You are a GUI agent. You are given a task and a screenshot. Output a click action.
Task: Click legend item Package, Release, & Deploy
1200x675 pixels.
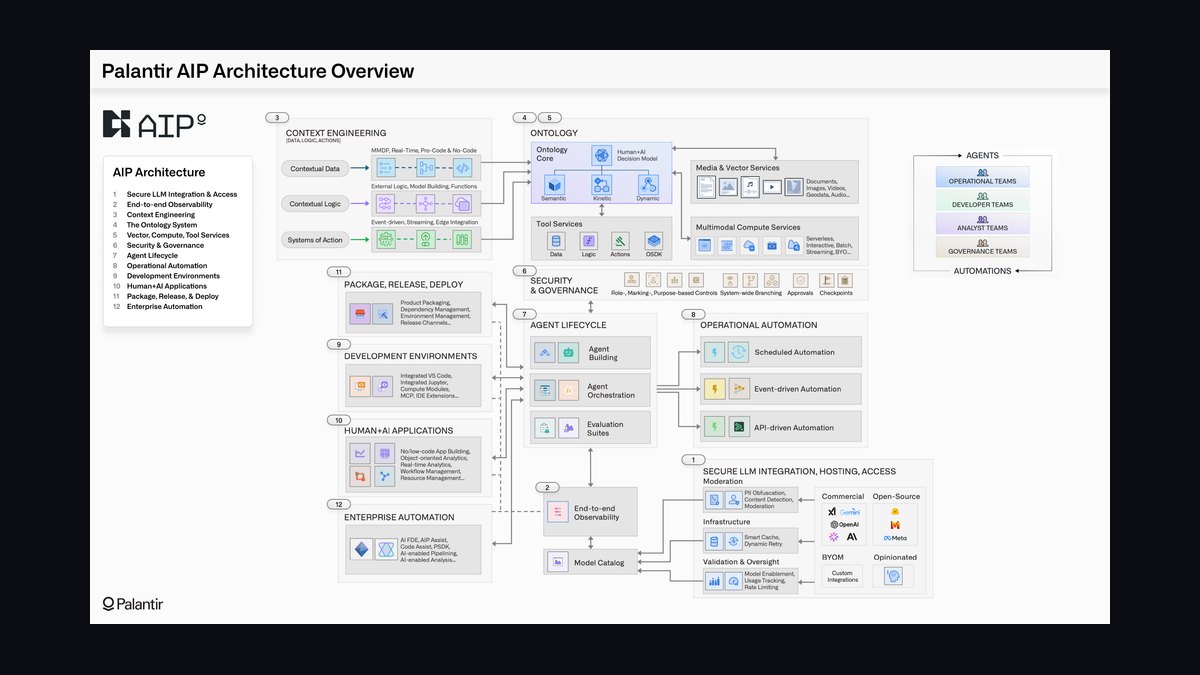(x=173, y=296)
